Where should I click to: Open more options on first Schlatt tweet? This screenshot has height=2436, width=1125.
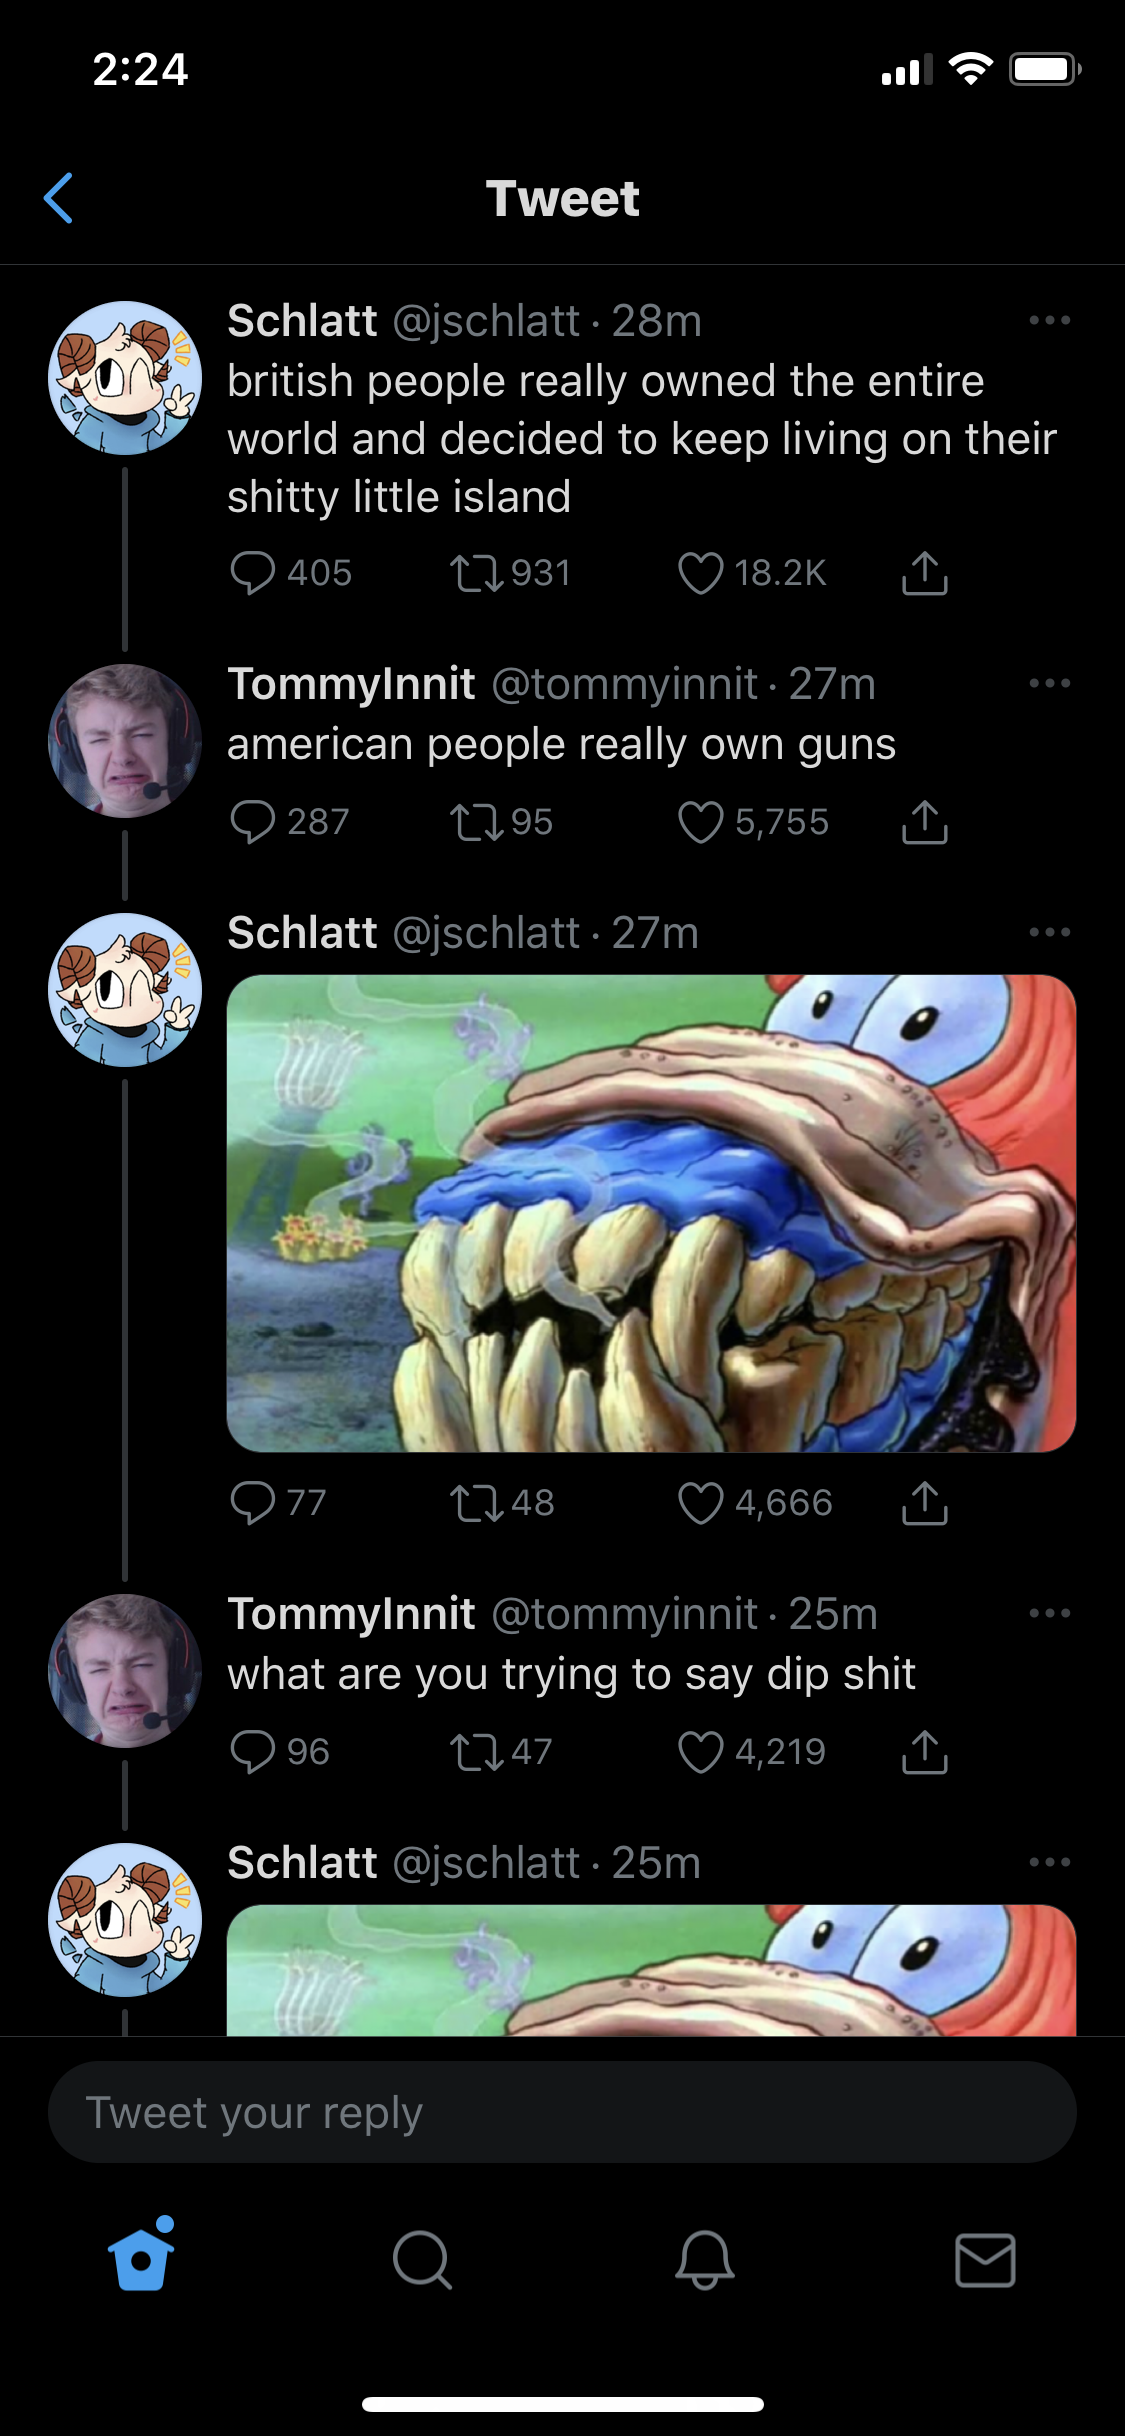(1049, 320)
